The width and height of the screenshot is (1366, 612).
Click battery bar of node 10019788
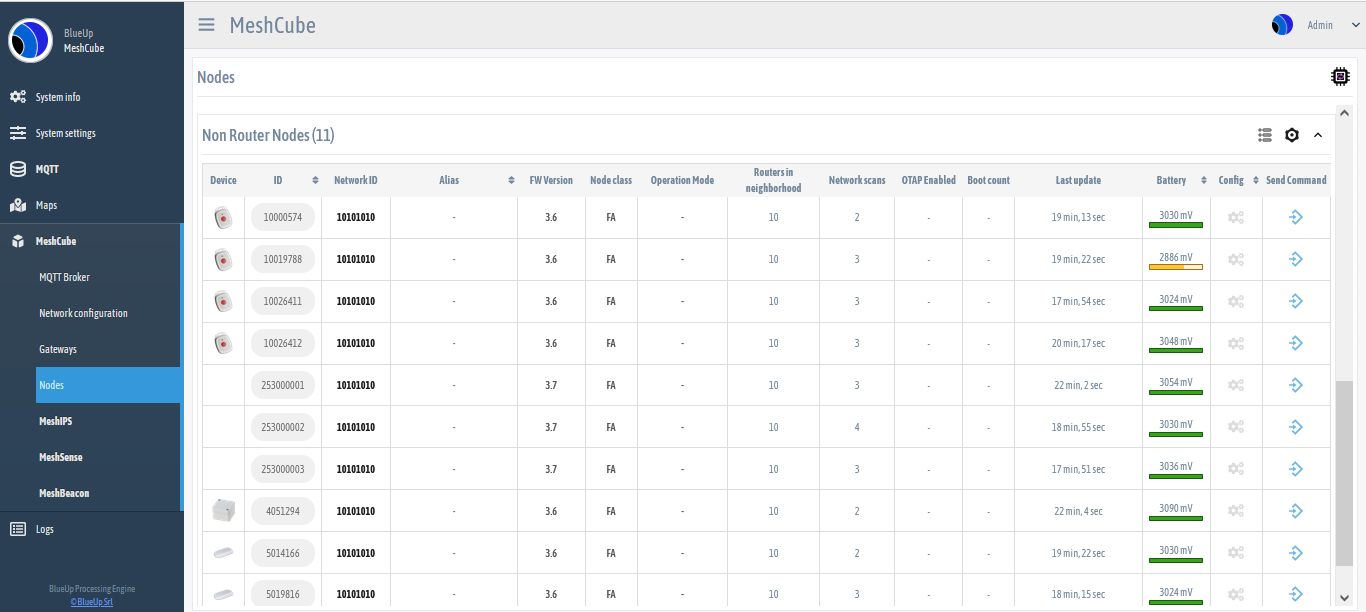click(1175, 267)
